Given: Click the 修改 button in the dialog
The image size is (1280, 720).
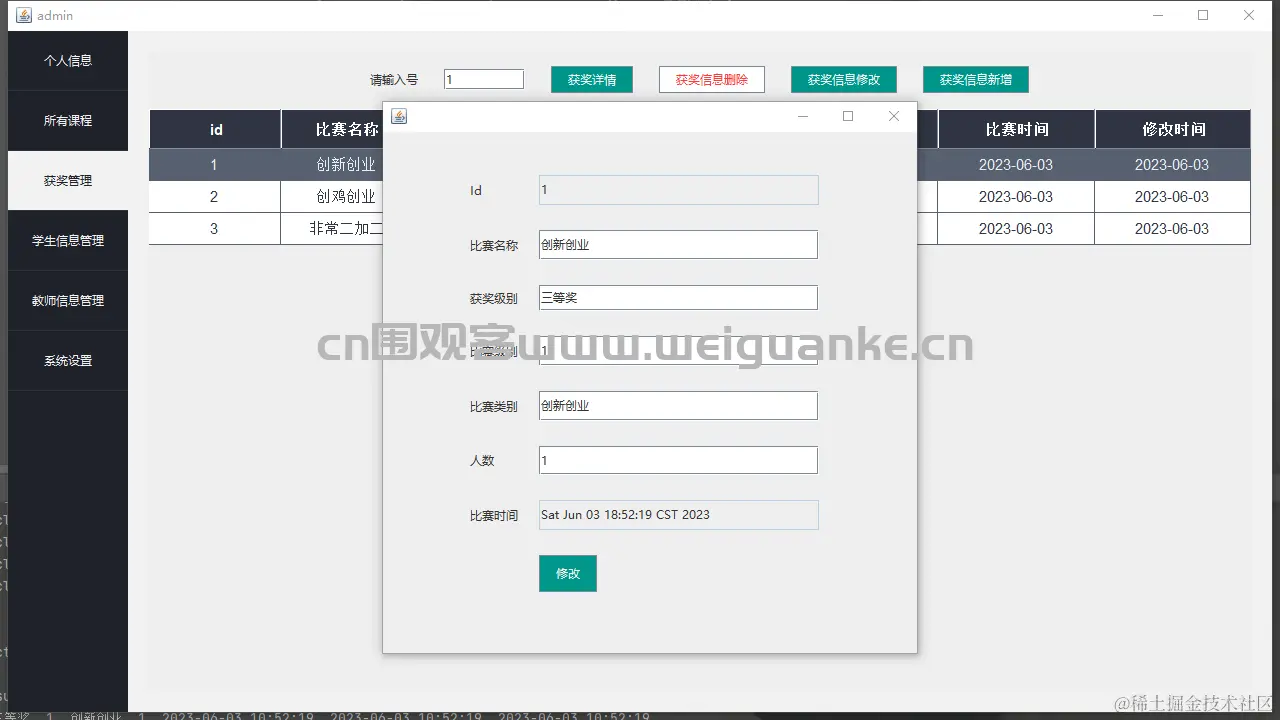Looking at the screenshot, I should 568,573.
